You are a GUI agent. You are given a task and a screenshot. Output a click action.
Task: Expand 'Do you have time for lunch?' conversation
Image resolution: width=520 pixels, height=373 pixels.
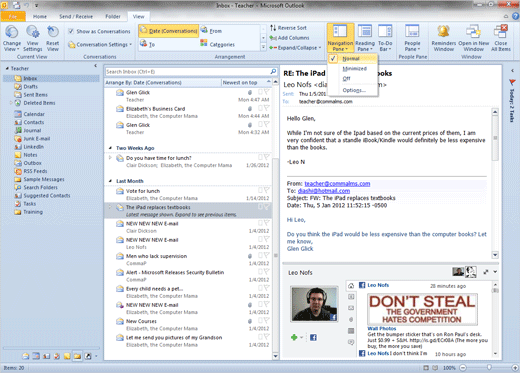tap(110, 158)
